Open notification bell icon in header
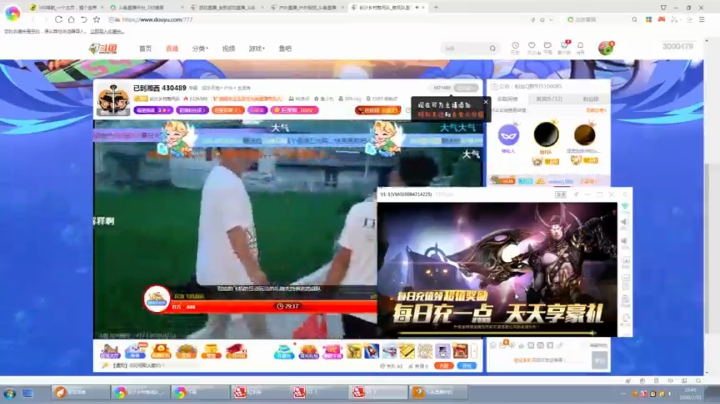This screenshot has height=404, width=720. 580,46
